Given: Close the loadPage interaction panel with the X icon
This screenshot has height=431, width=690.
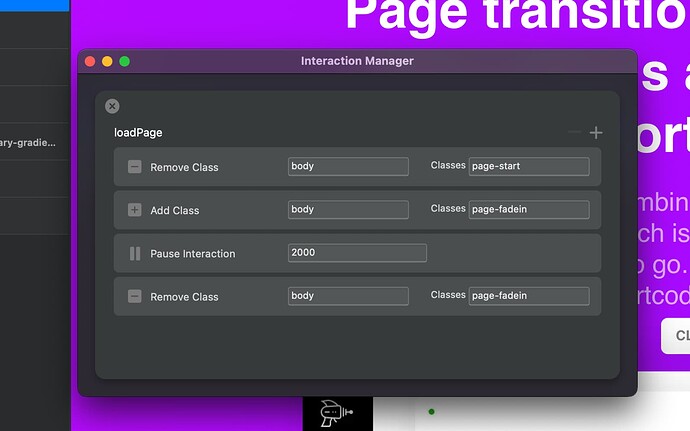Looking at the screenshot, I should (x=112, y=106).
